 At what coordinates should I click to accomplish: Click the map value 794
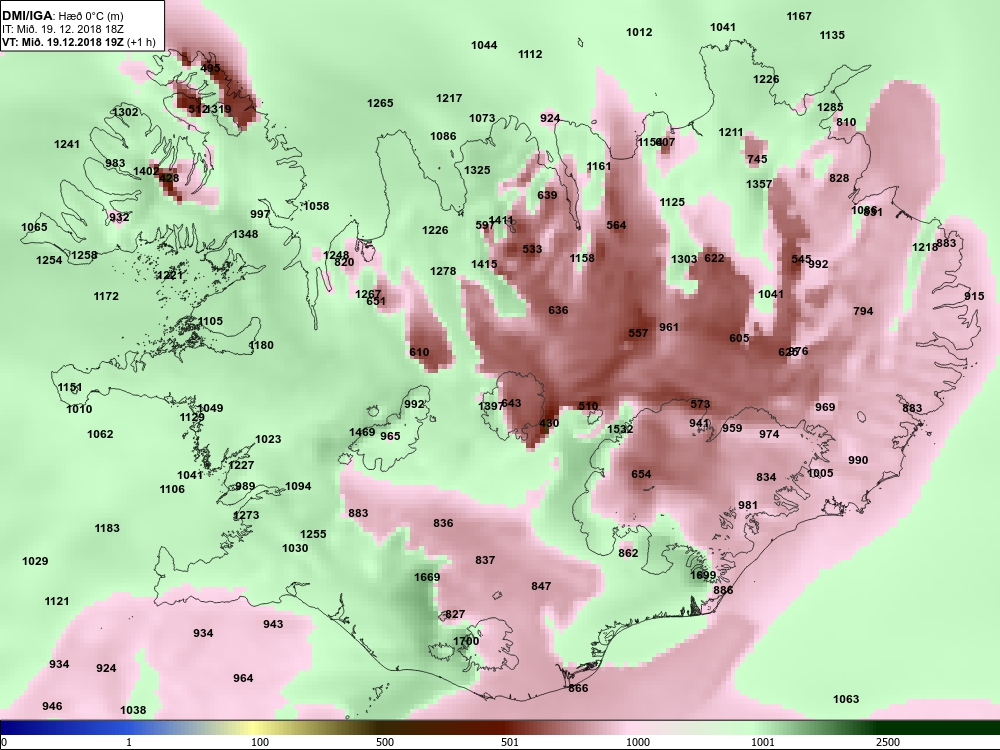(863, 311)
